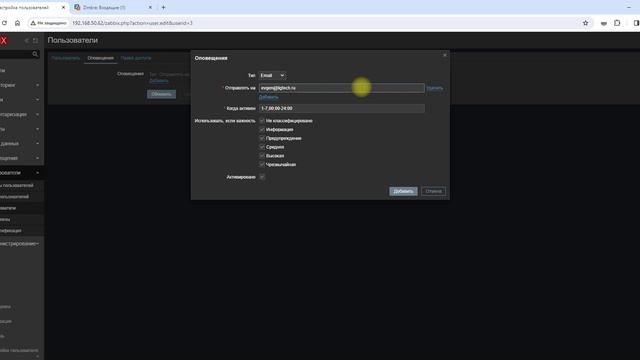Image resolution: width=640 pixels, height=360 pixels.
Task: Open the 'Оповещения' tab
Action: click(100, 58)
